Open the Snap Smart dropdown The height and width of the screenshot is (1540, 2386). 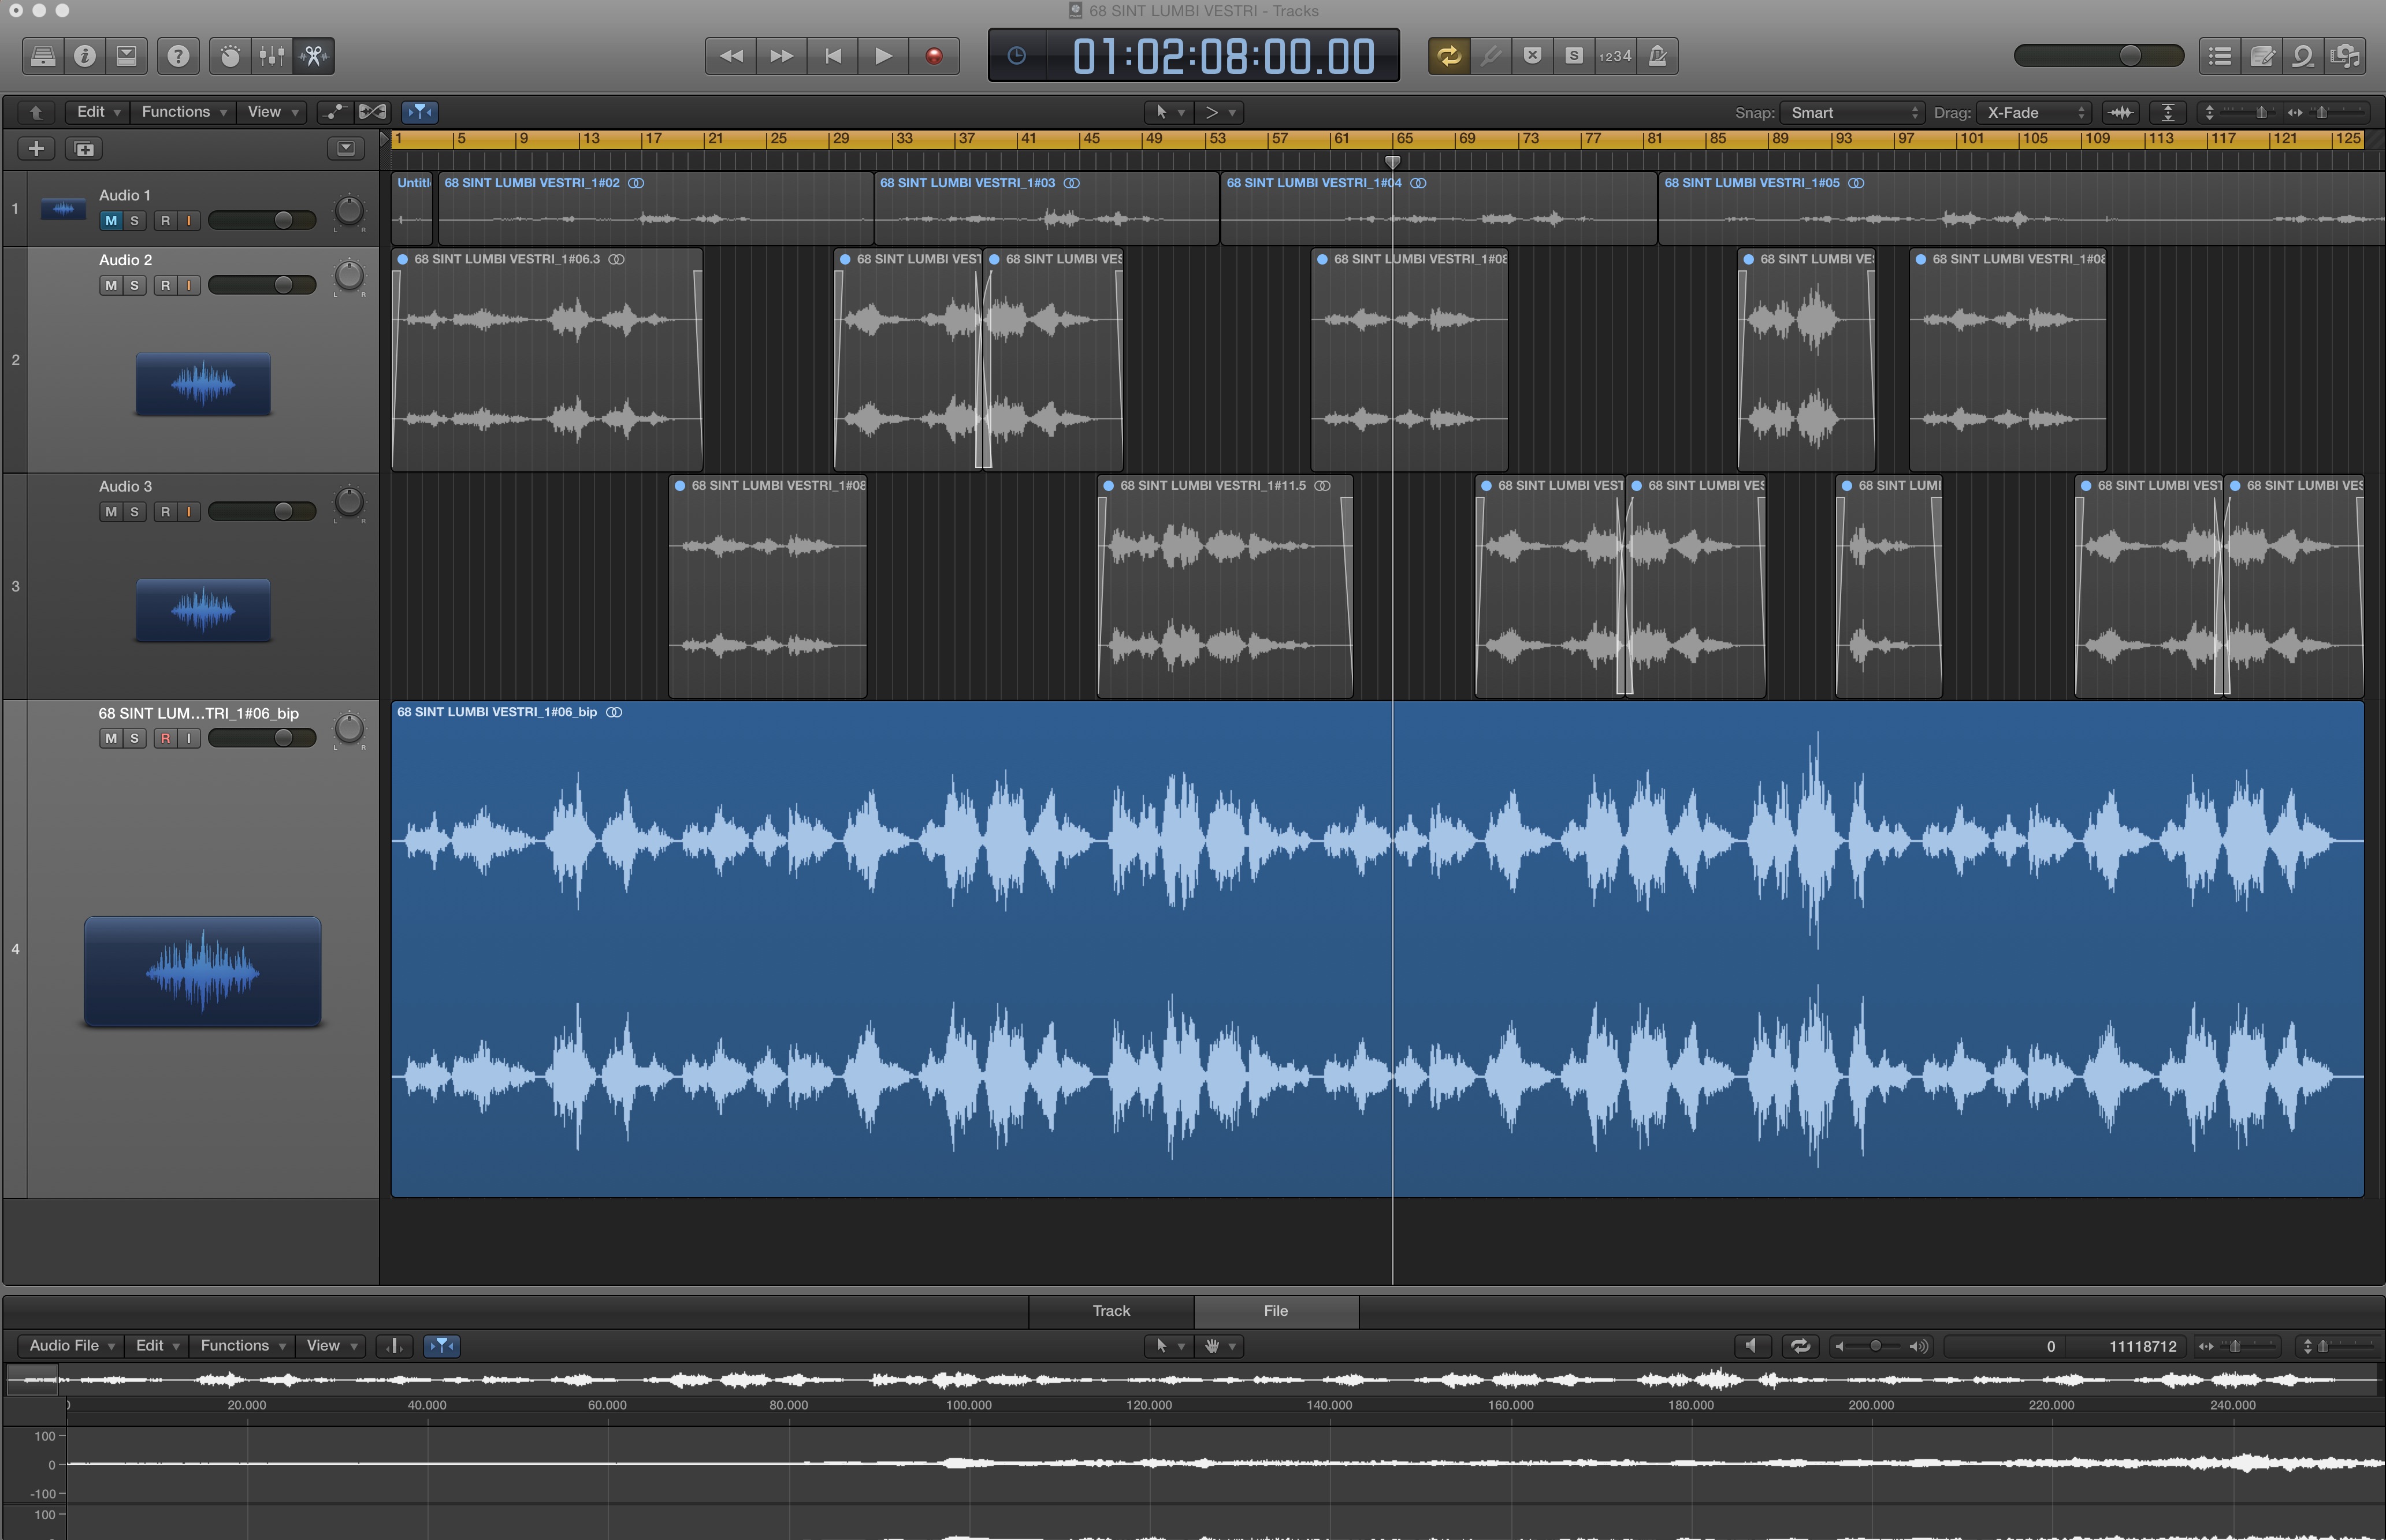[1852, 112]
